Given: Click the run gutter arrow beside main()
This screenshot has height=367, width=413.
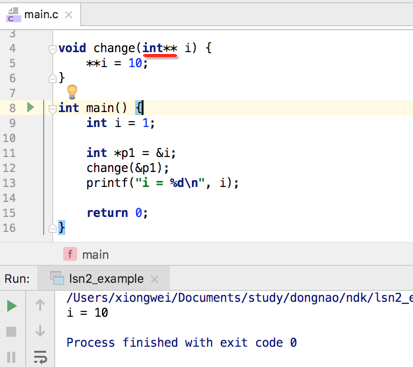Looking at the screenshot, I should pyautogui.click(x=30, y=107).
